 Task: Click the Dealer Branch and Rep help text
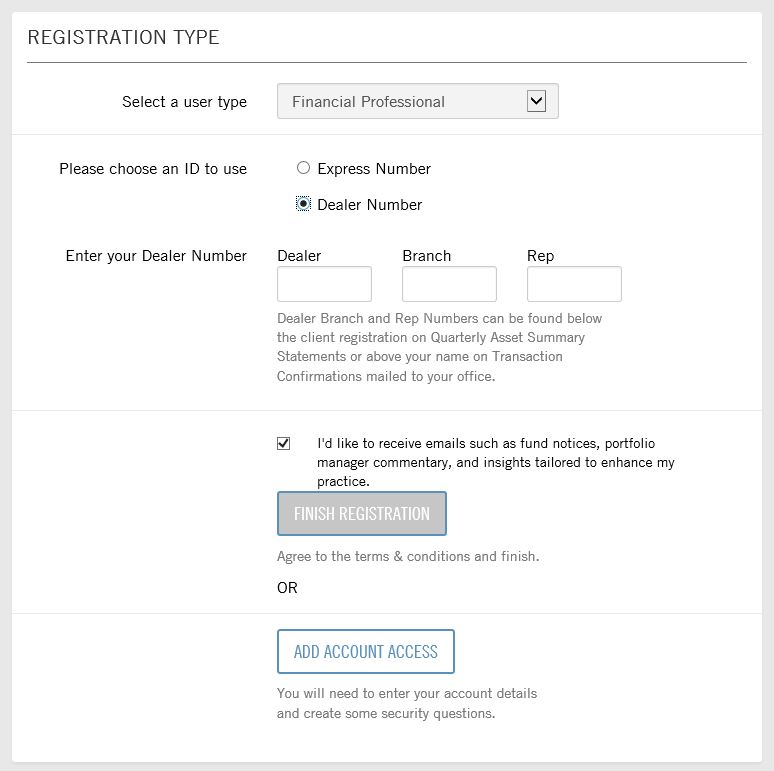[439, 347]
